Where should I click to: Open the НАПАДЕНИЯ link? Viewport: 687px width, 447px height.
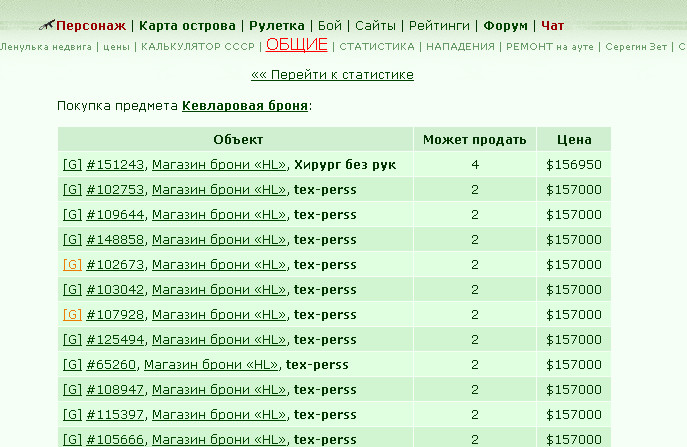point(460,46)
